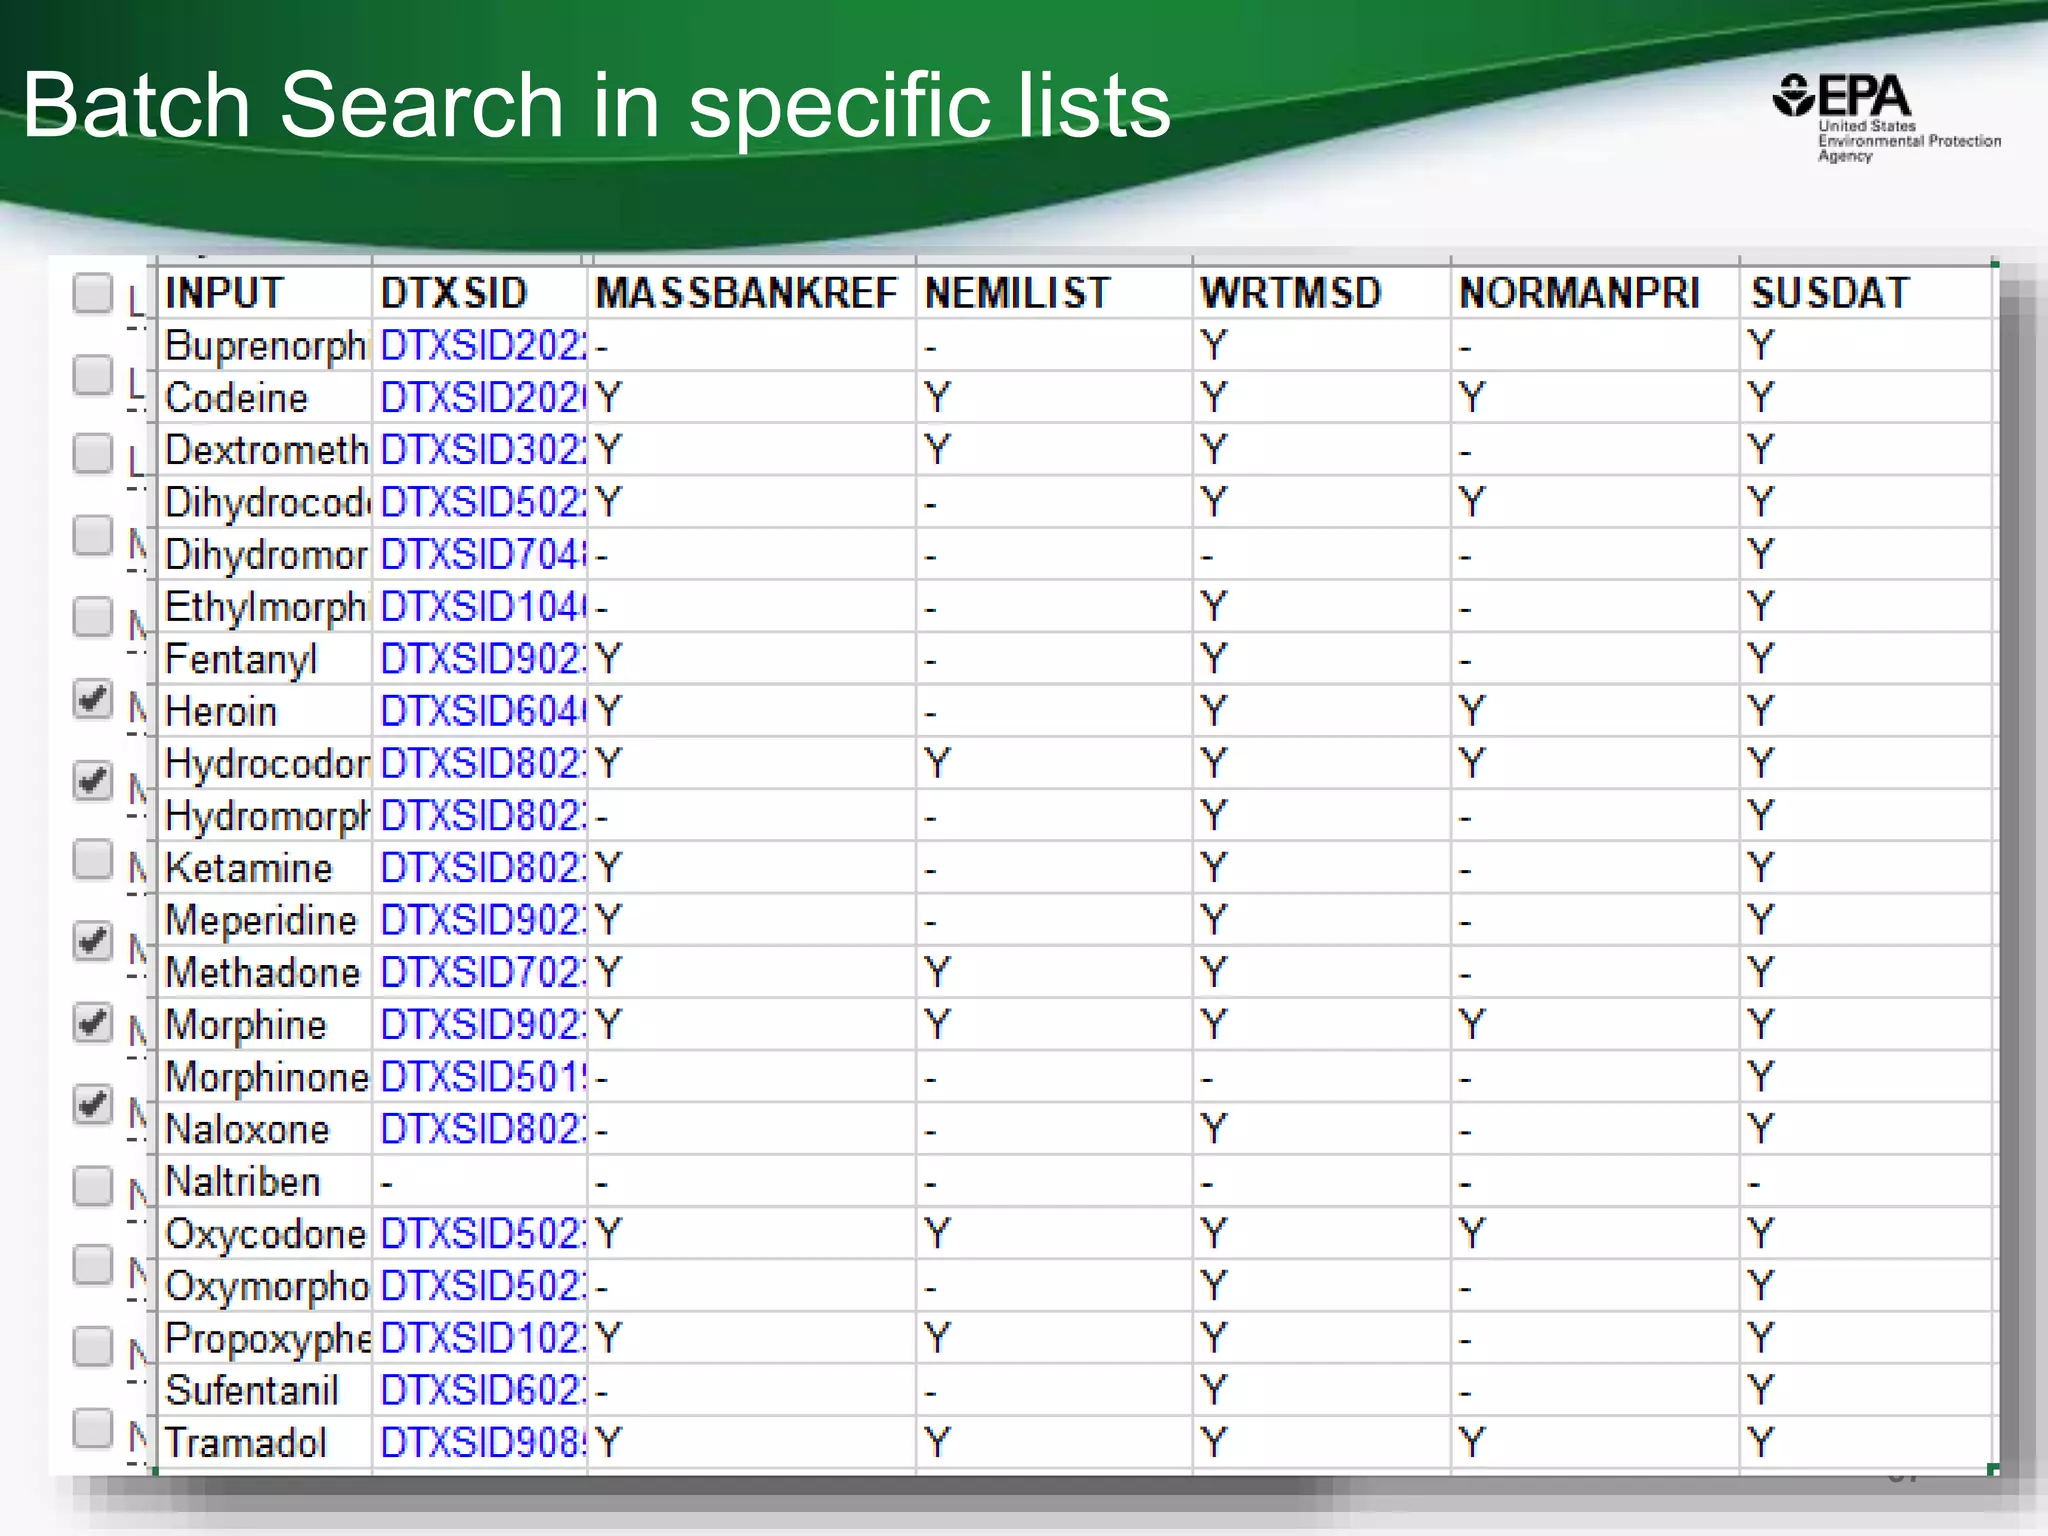The width and height of the screenshot is (2048, 1536).
Task: Follow the DTXSID link for Tramadol
Action: [483, 1442]
